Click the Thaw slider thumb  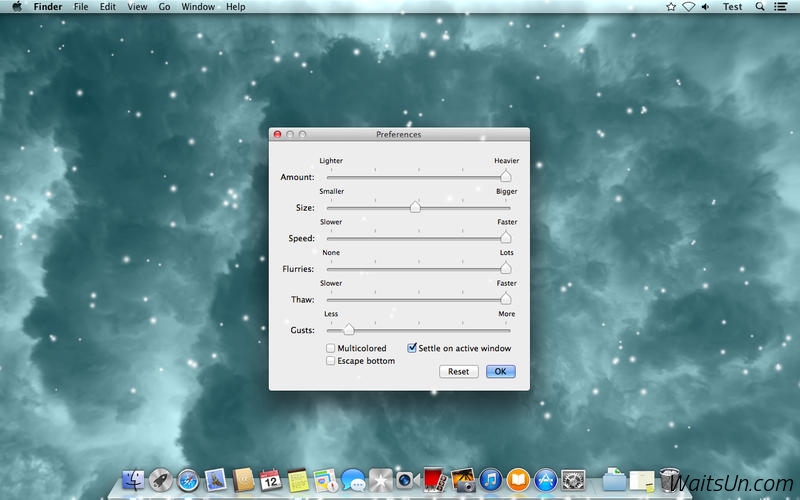tap(506, 299)
